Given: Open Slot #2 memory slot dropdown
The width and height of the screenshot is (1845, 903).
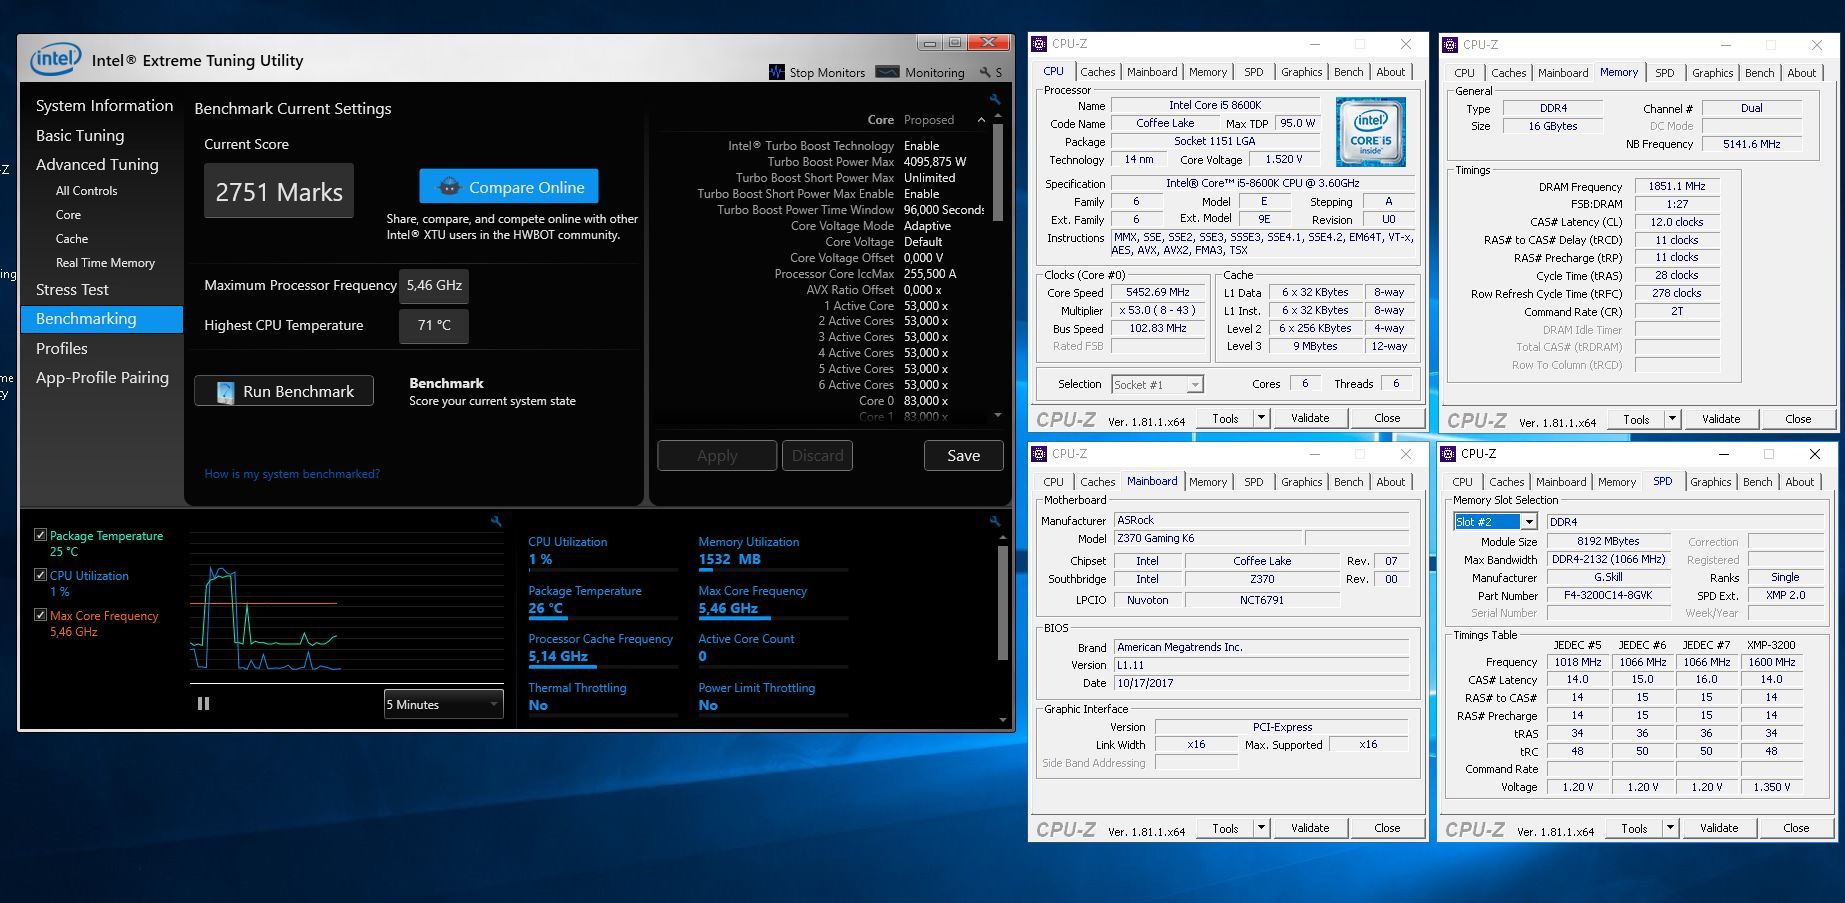Looking at the screenshot, I should (1494, 521).
